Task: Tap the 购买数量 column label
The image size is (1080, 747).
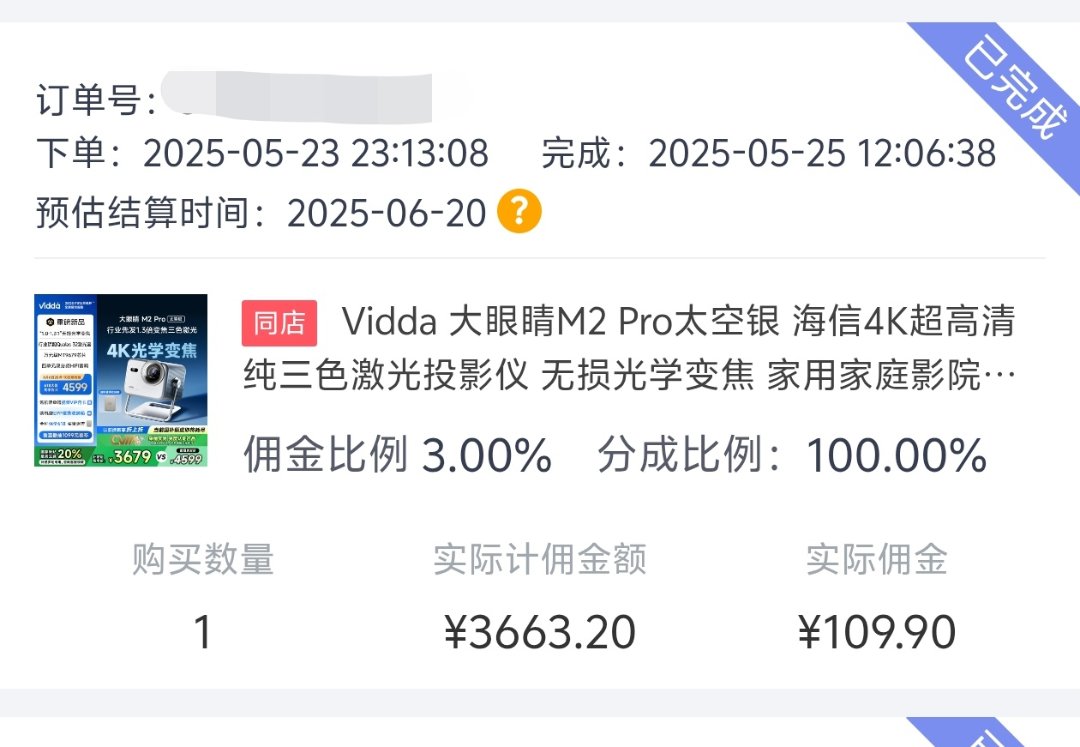Action: click(x=203, y=558)
